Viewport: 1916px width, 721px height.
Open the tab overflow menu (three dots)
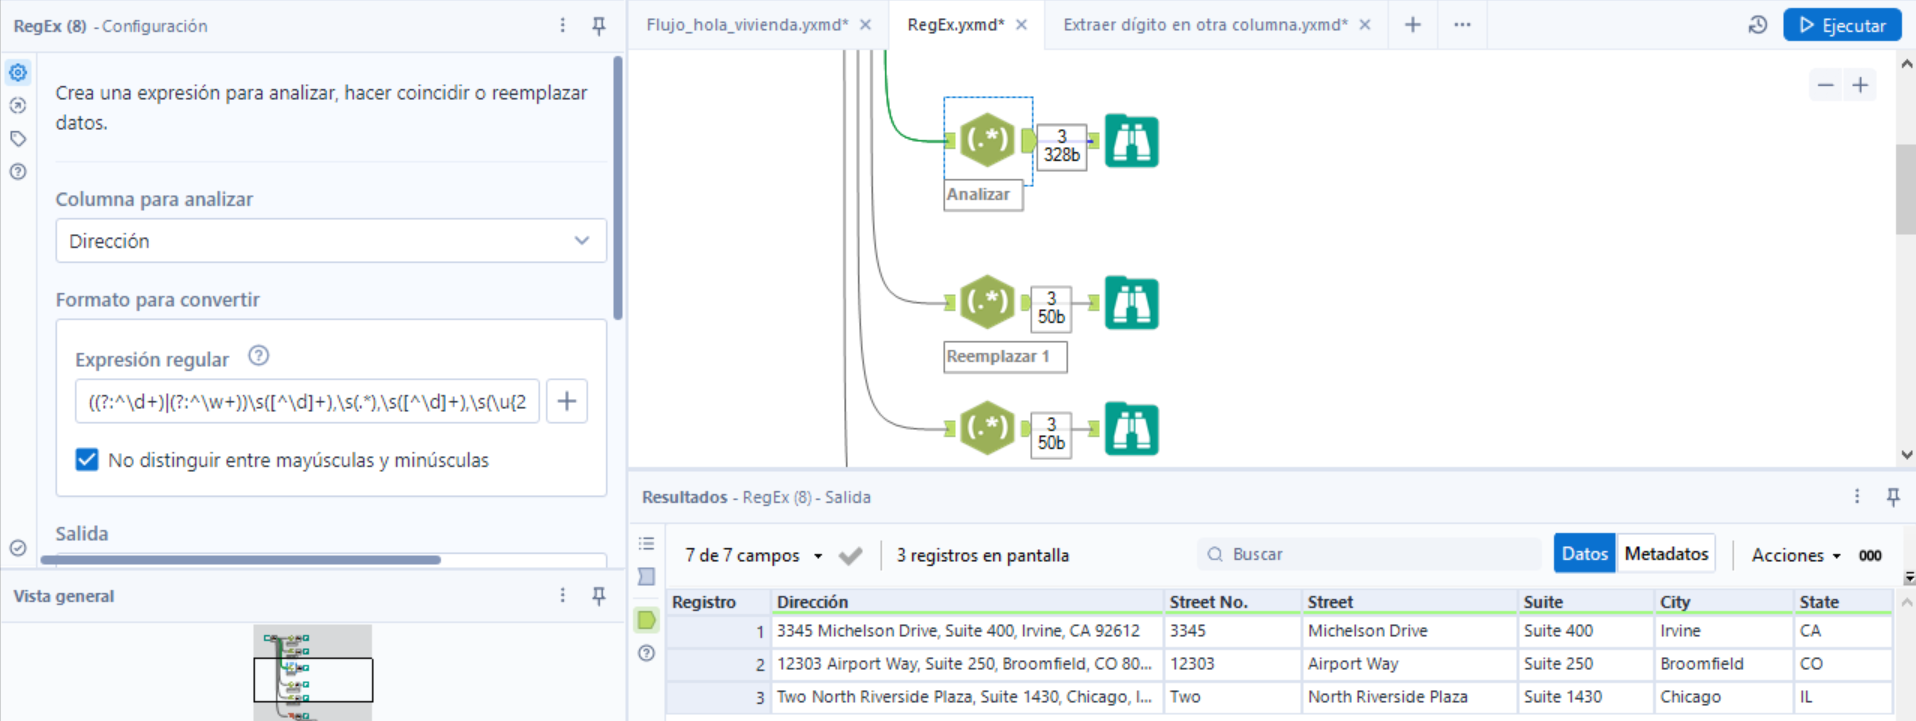point(1462,25)
